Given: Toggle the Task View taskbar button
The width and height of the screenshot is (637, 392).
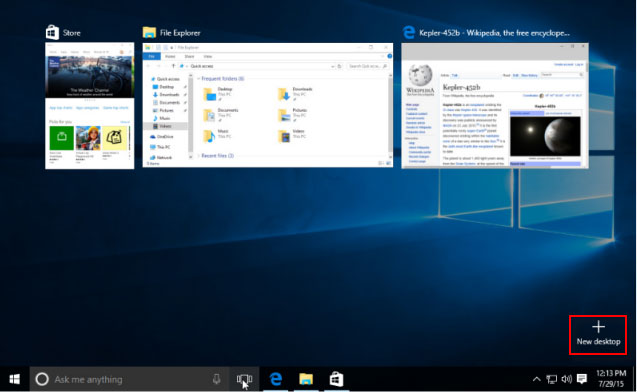Looking at the screenshot, I should [x=245, y=379].
